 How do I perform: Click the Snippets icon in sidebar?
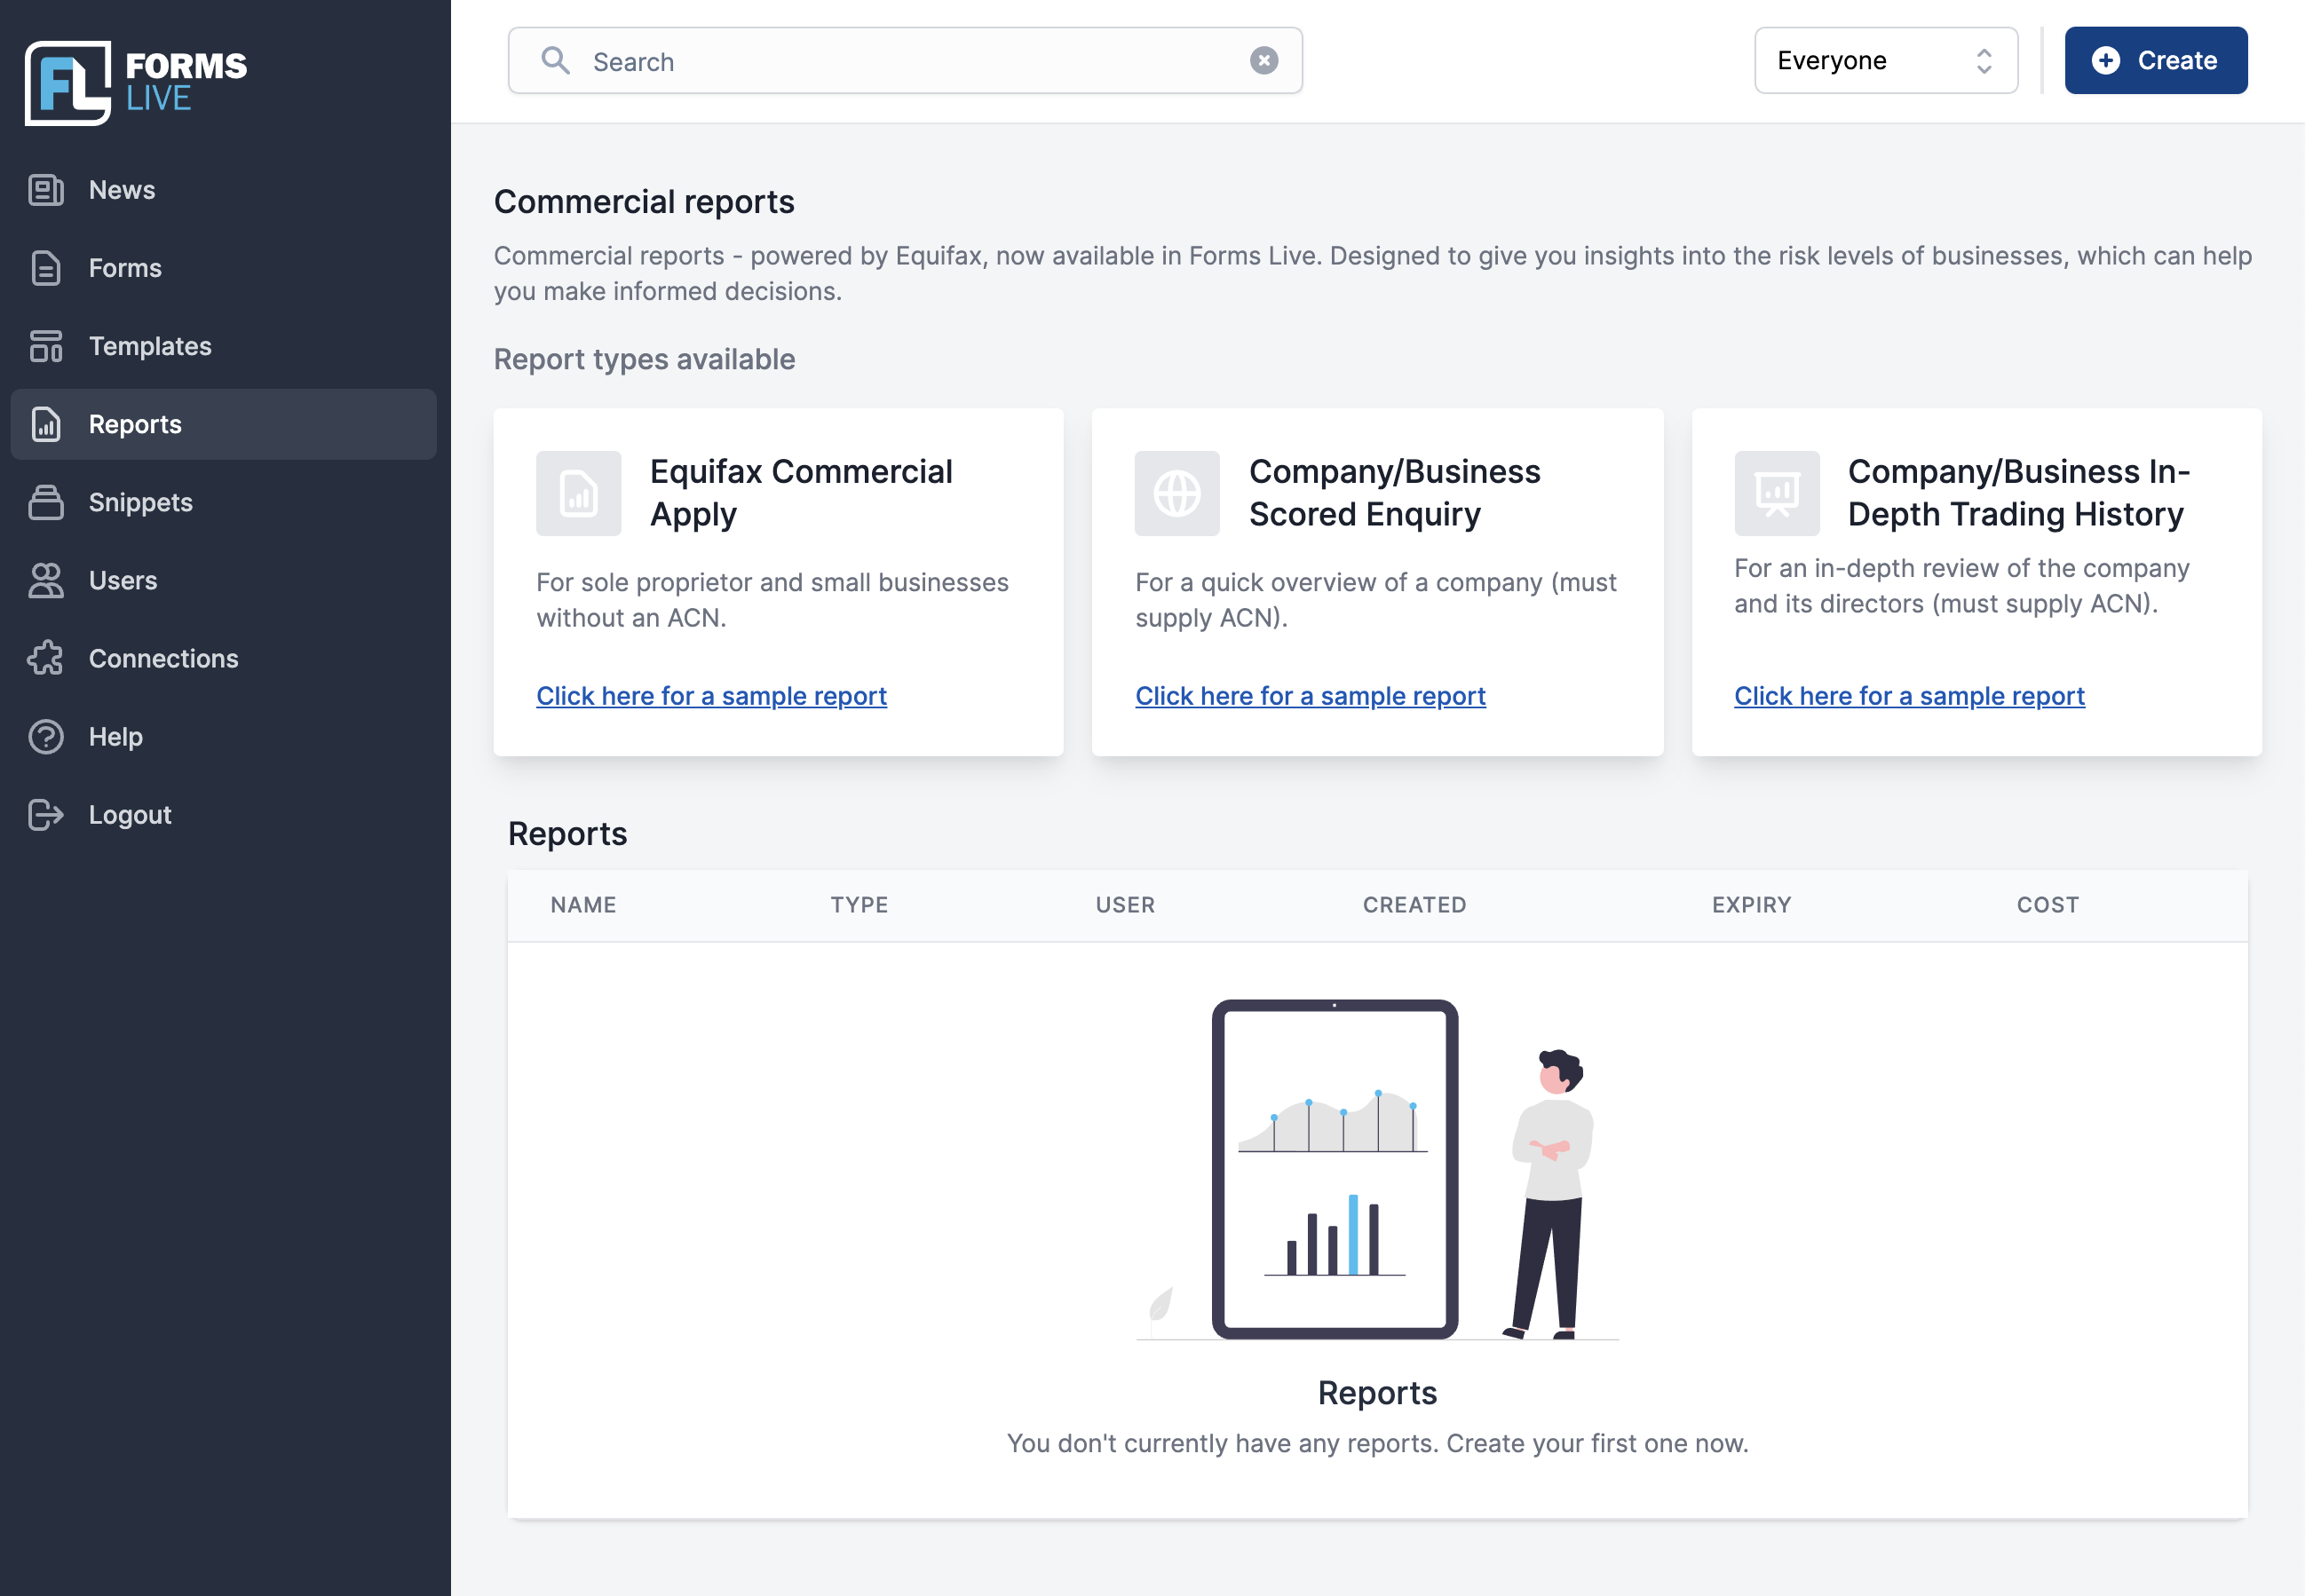pyautogui.click(x=46, y=502)
